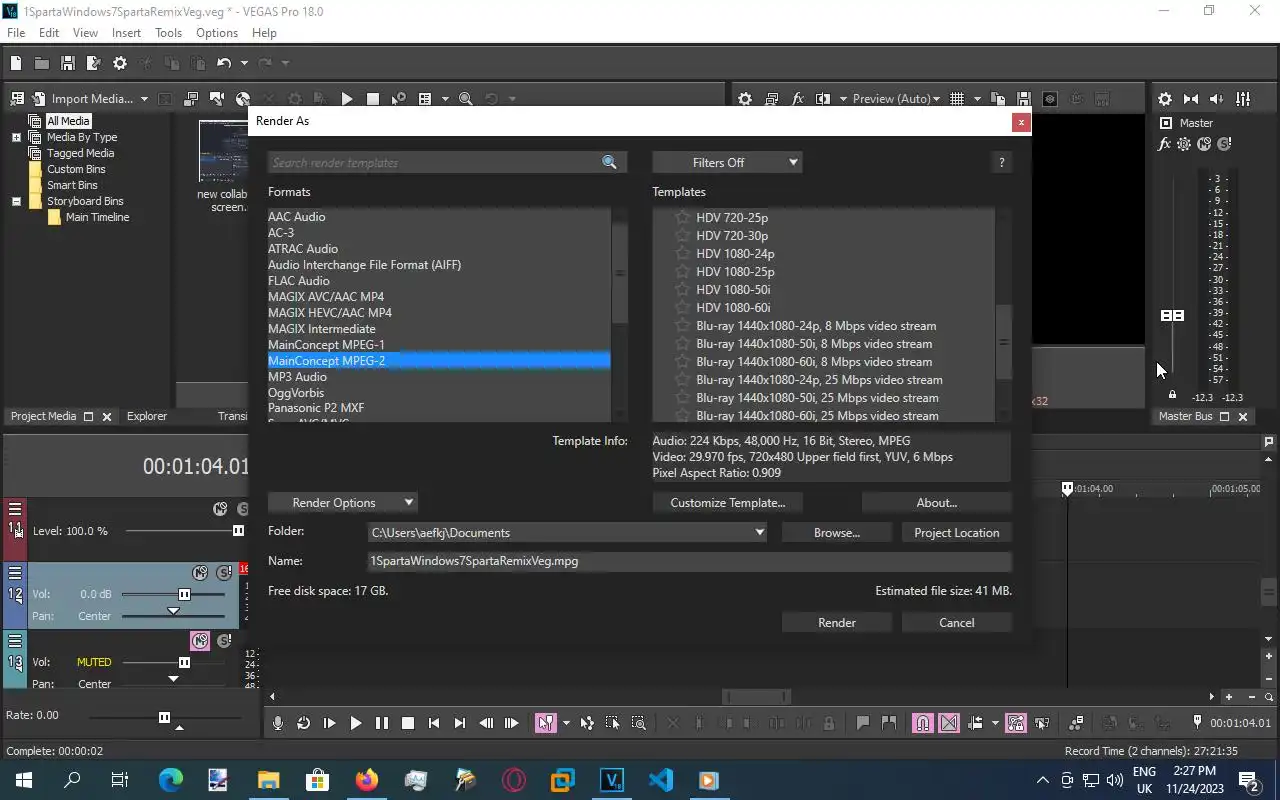
Task: Toggle Lock Envelopes to Events icon
Action: pos(1016,723)
